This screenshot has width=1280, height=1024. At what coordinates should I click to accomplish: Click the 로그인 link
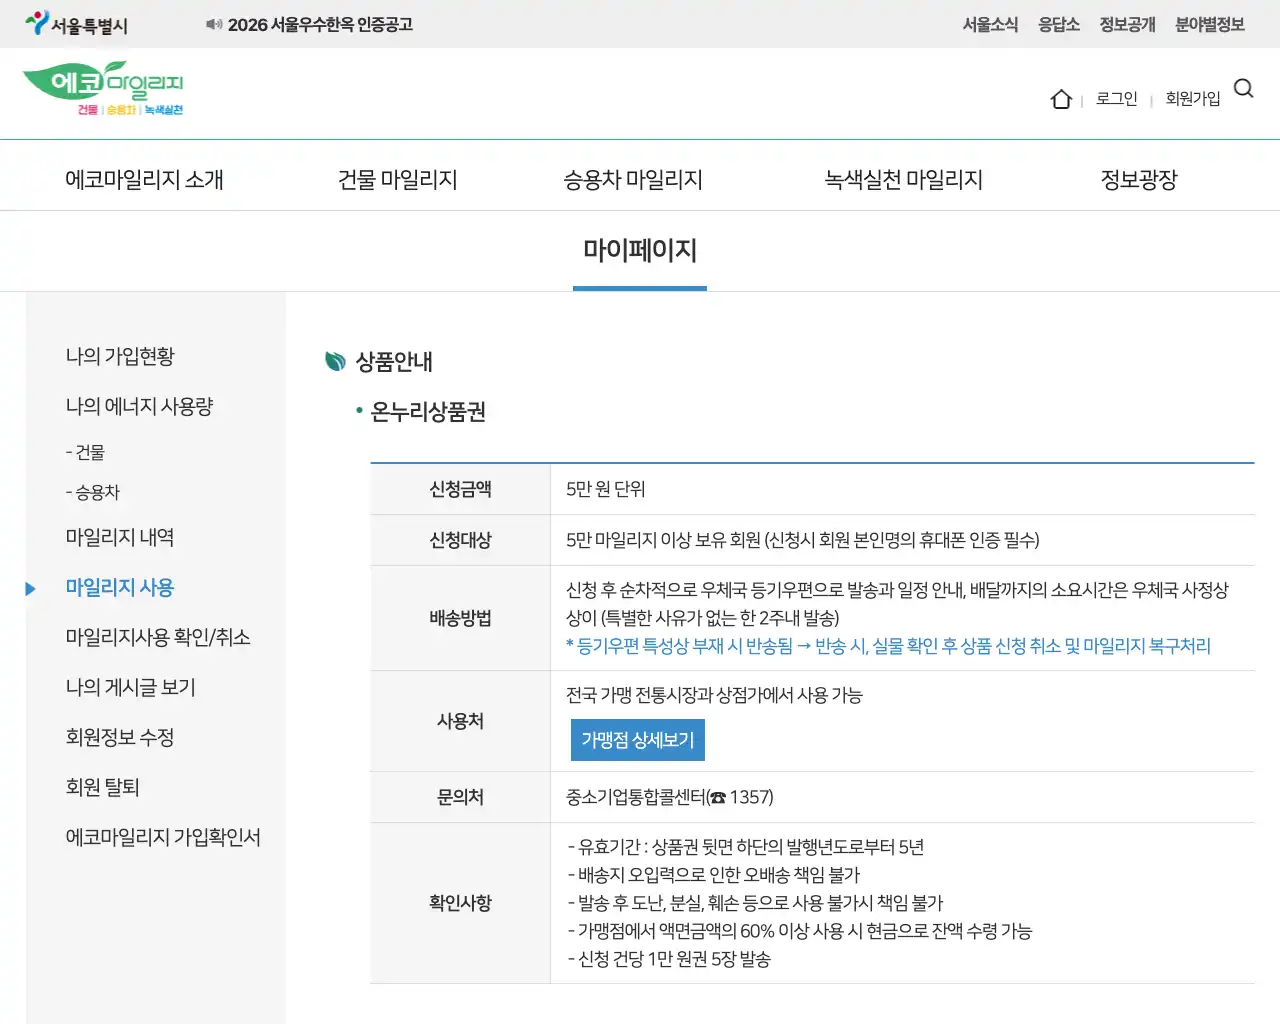(1117, 98)
